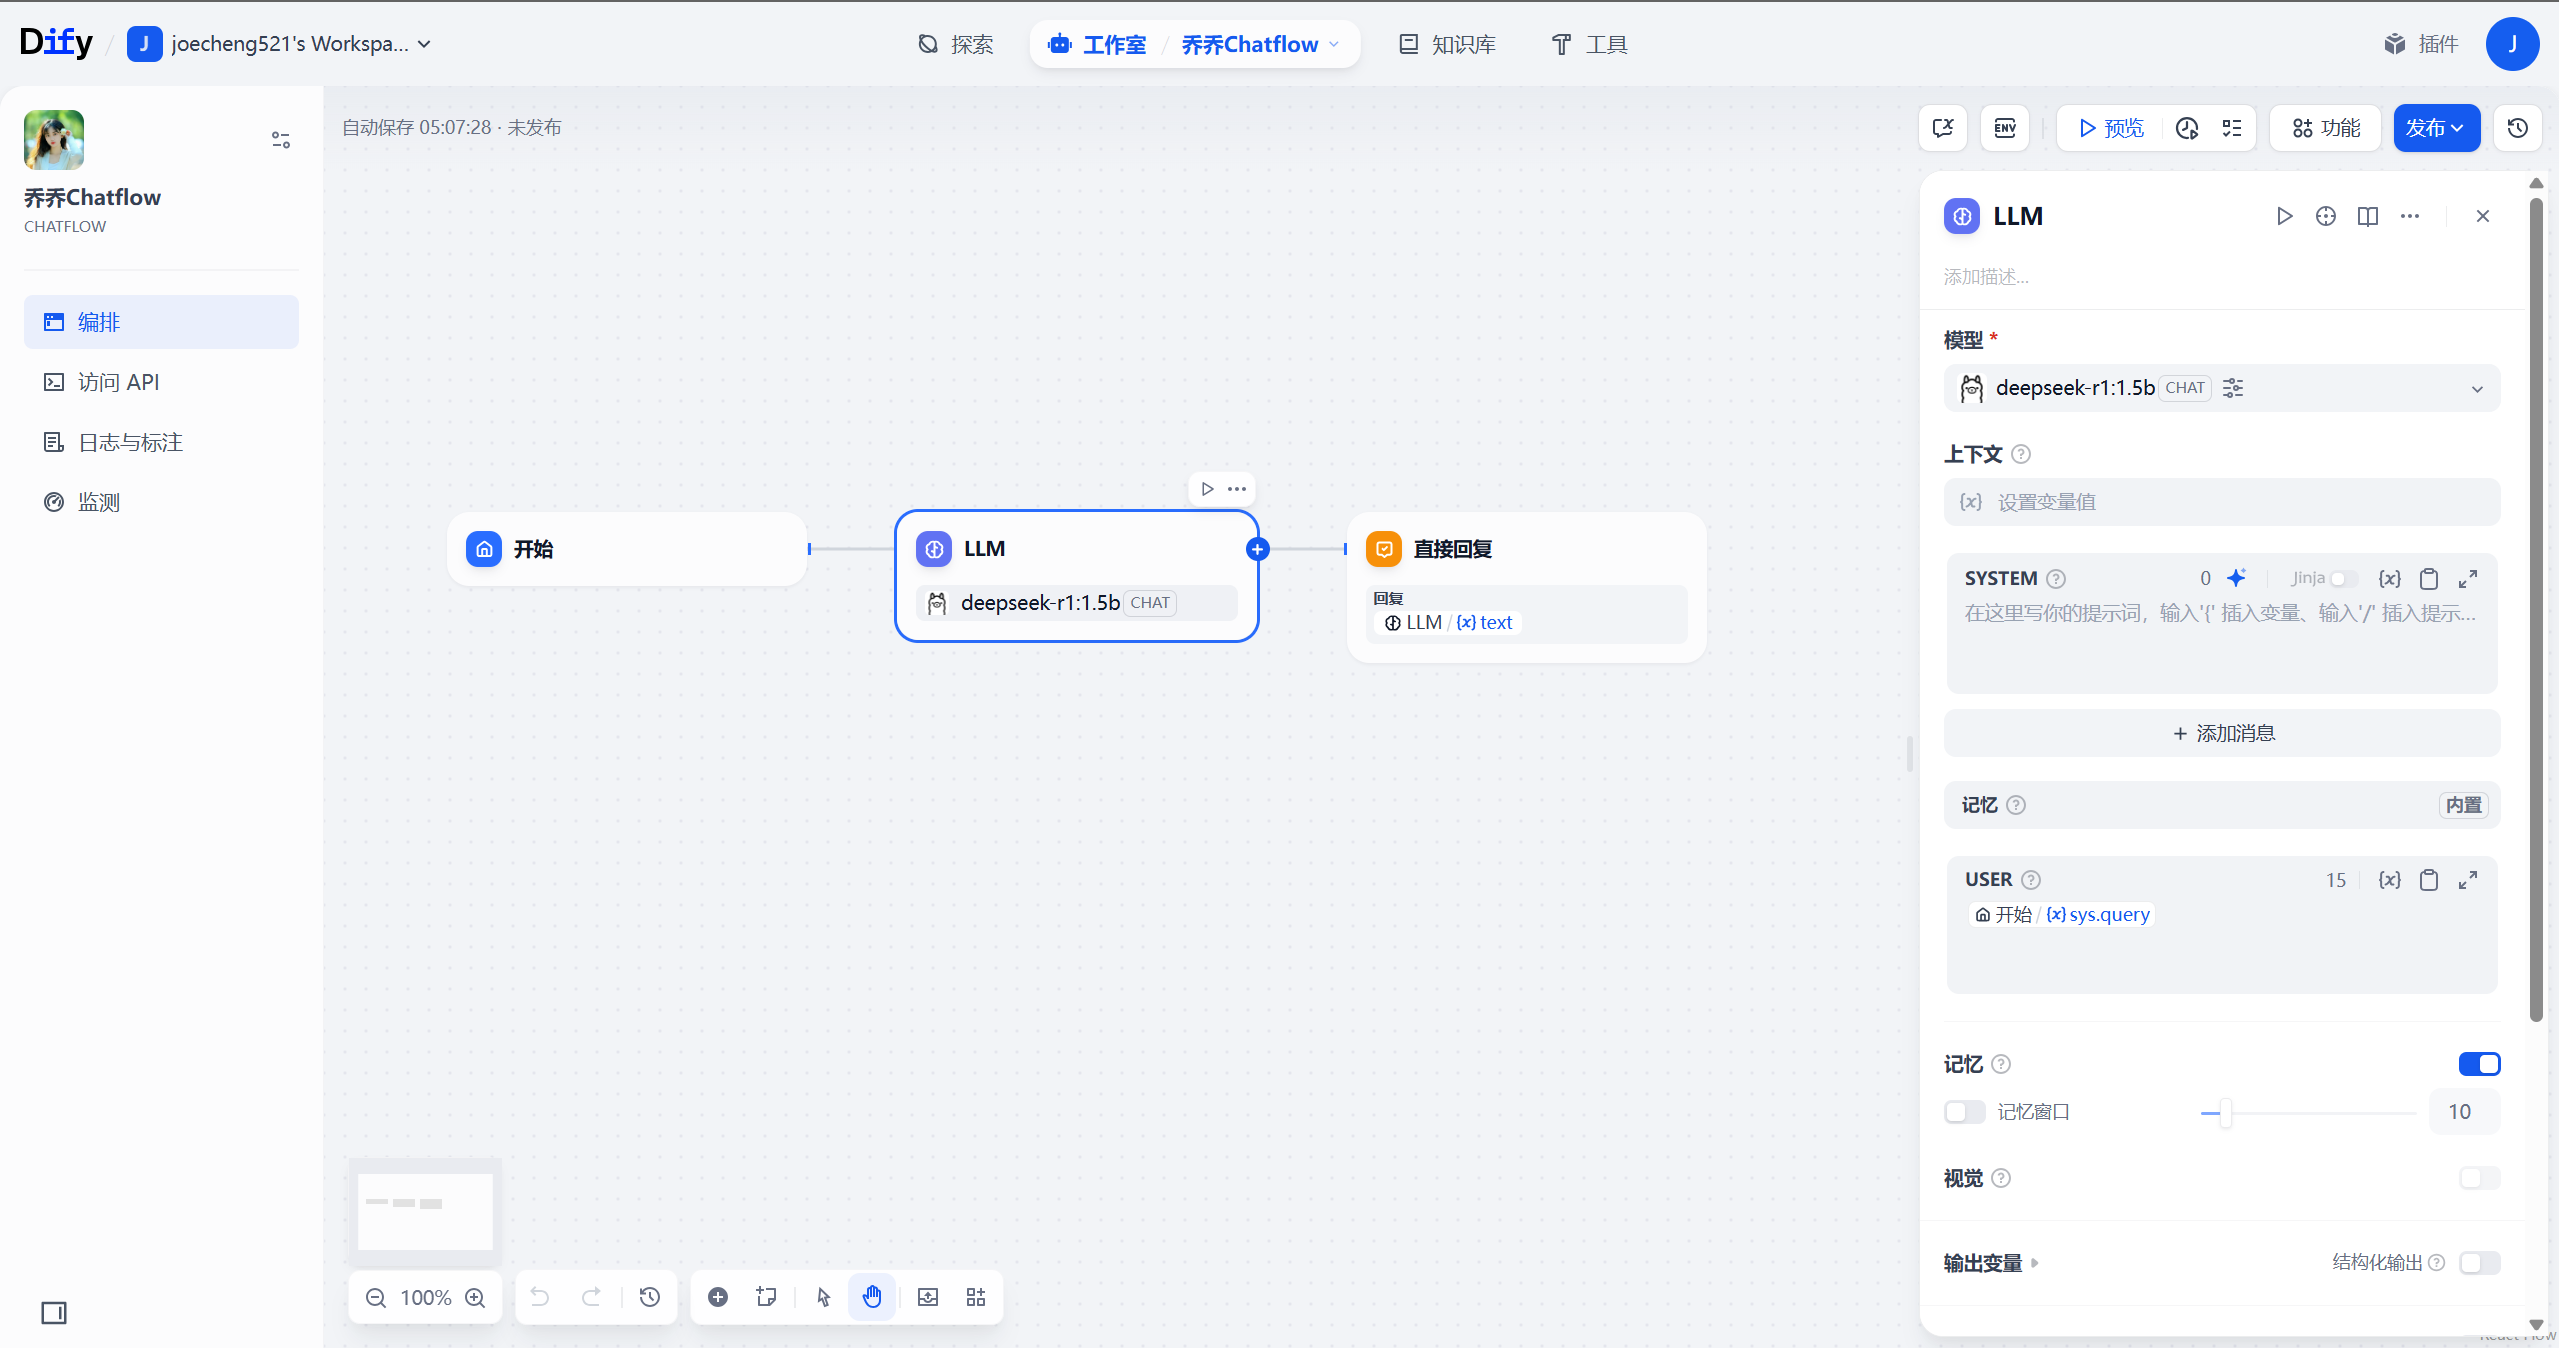Click the 功能 features button
The height and width of the screenshot is (1348, 2559).
tap(2326, 128)
